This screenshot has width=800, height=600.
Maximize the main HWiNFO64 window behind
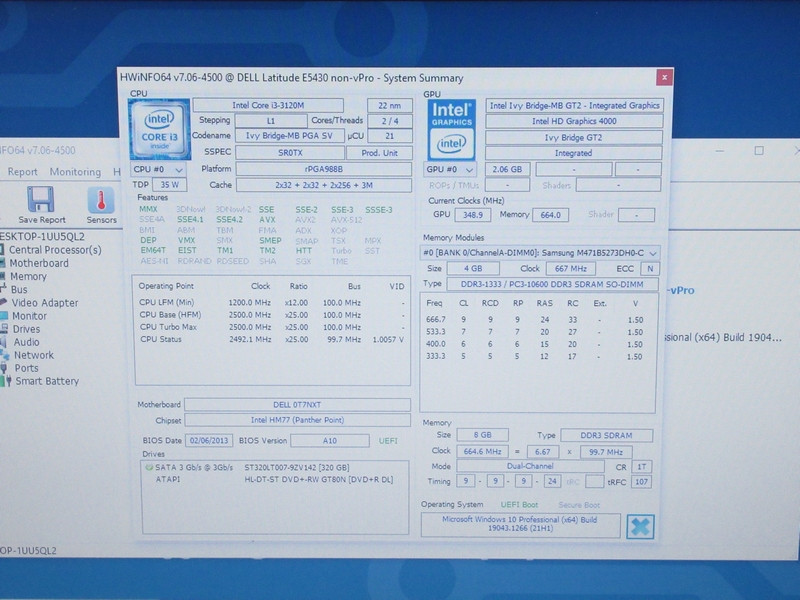coord(759,151)
